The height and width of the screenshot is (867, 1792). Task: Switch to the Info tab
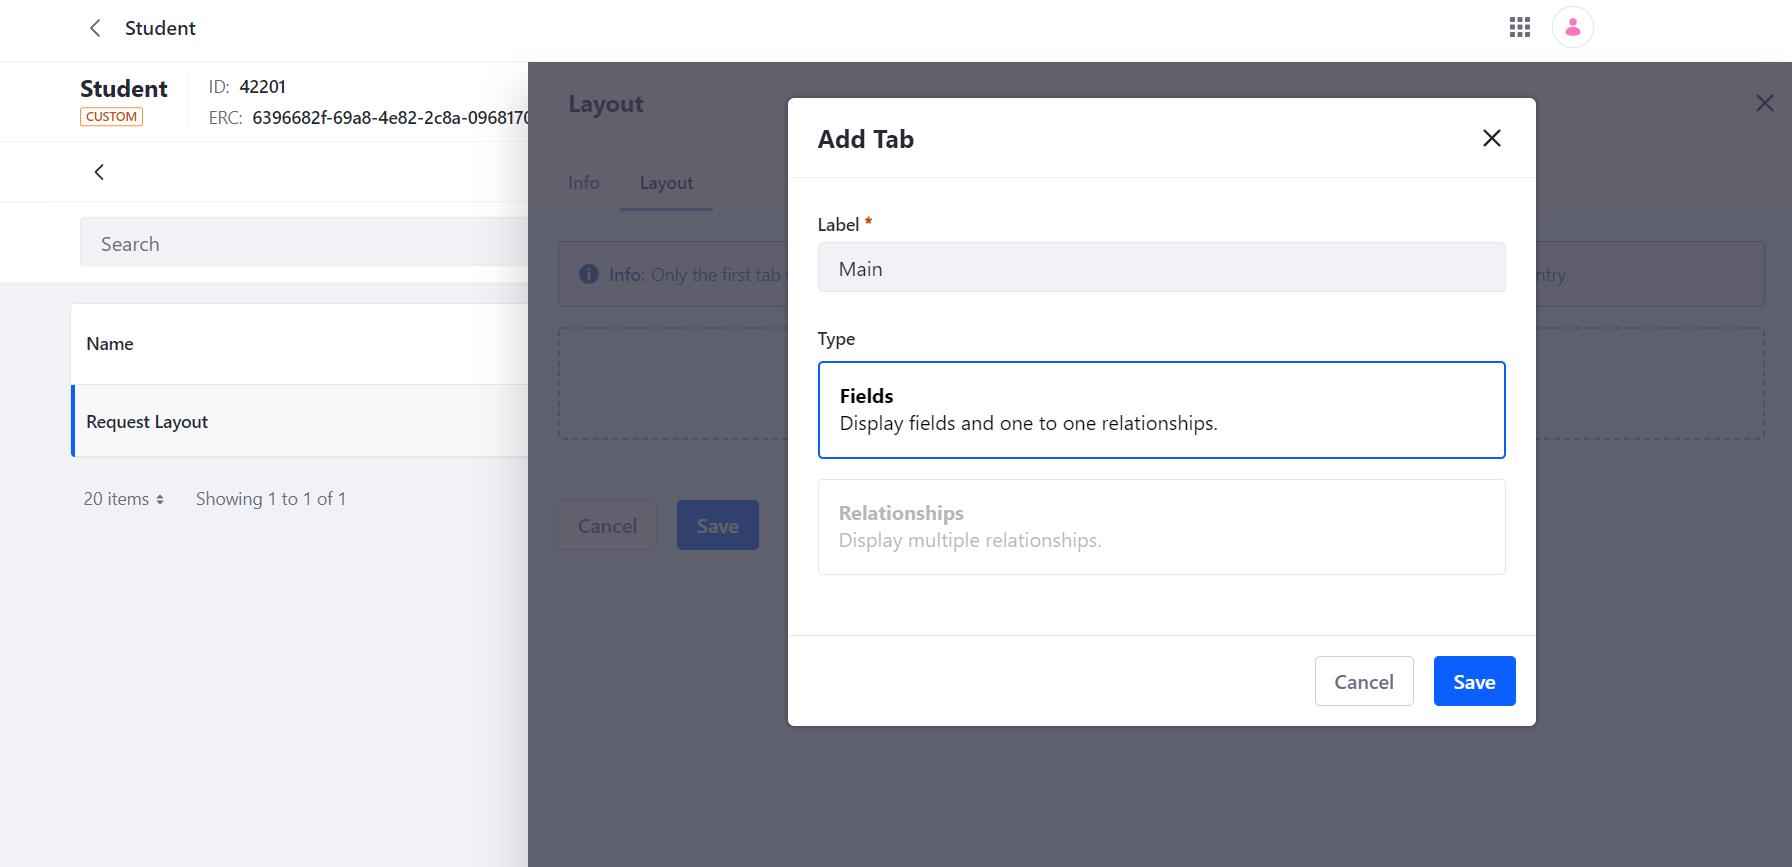(x=583, y=183)
